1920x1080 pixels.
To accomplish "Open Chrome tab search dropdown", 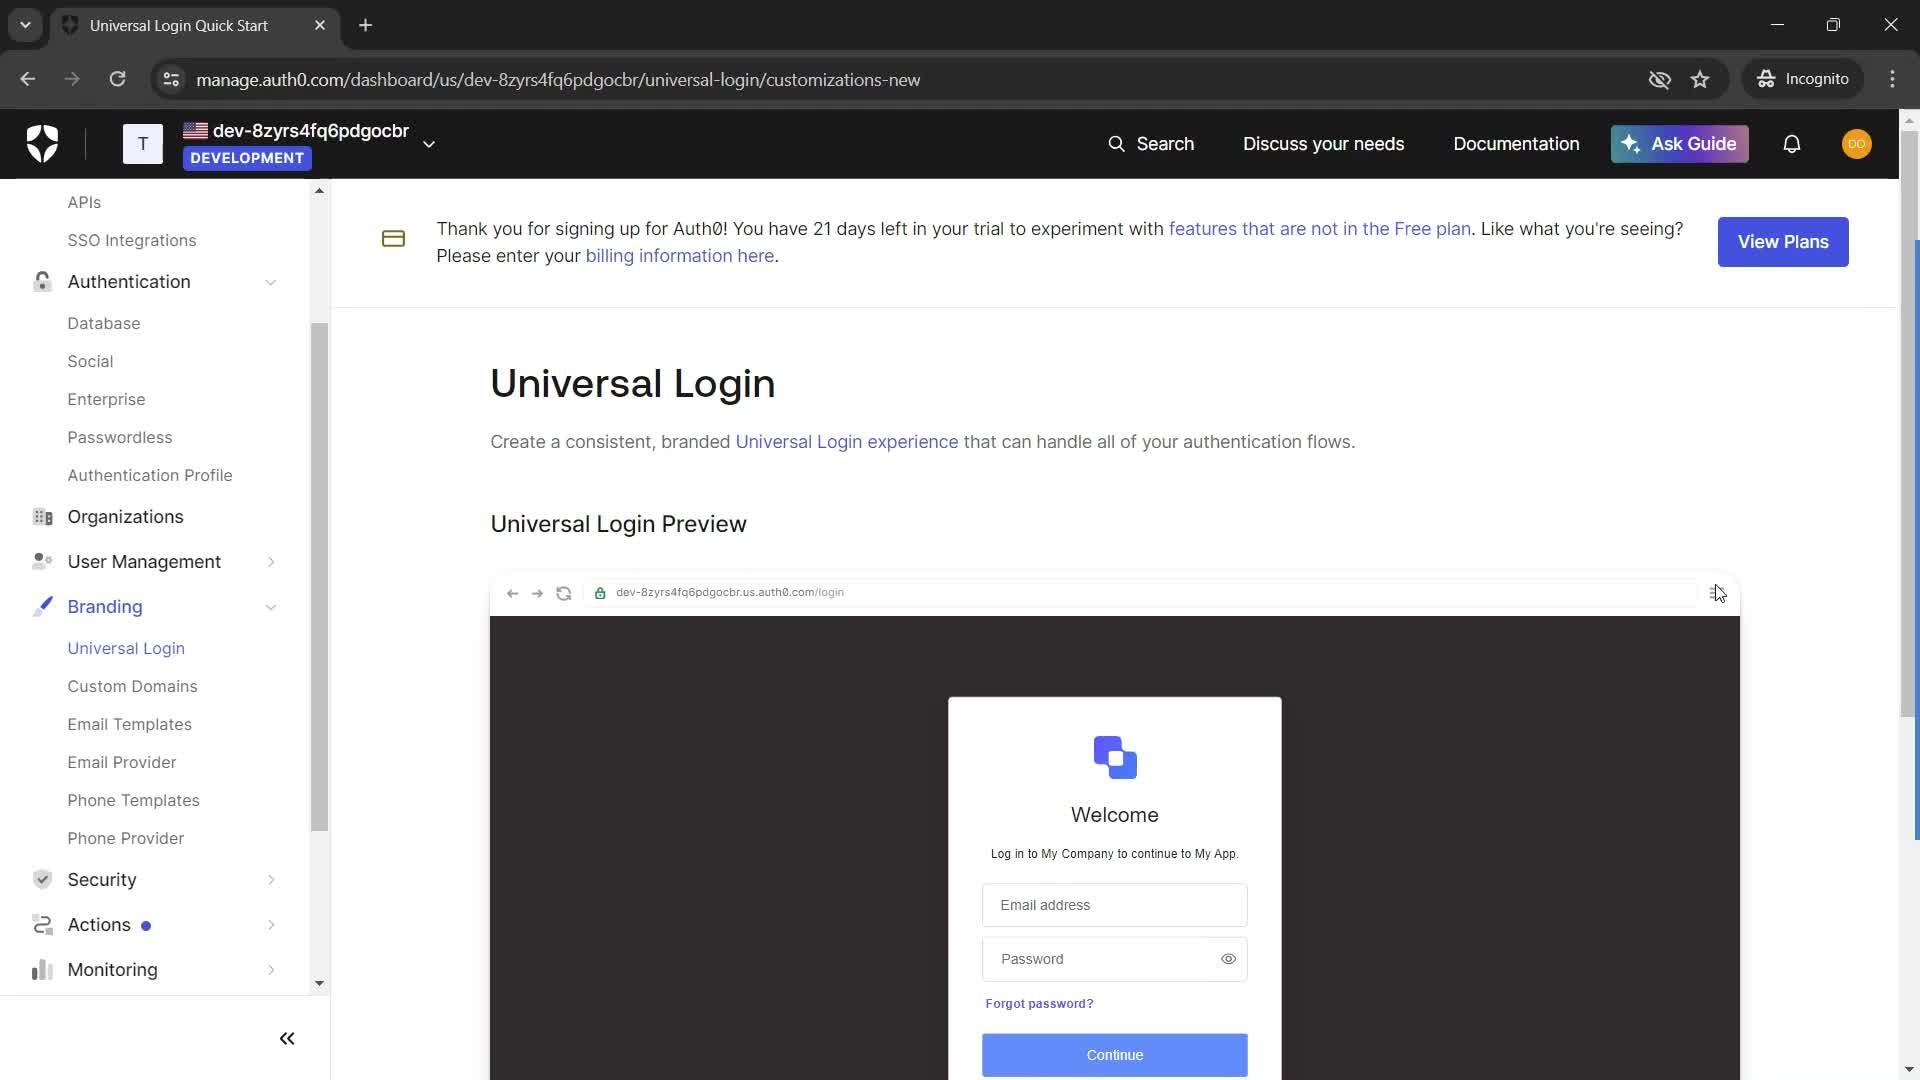I will tap(25, 25).
